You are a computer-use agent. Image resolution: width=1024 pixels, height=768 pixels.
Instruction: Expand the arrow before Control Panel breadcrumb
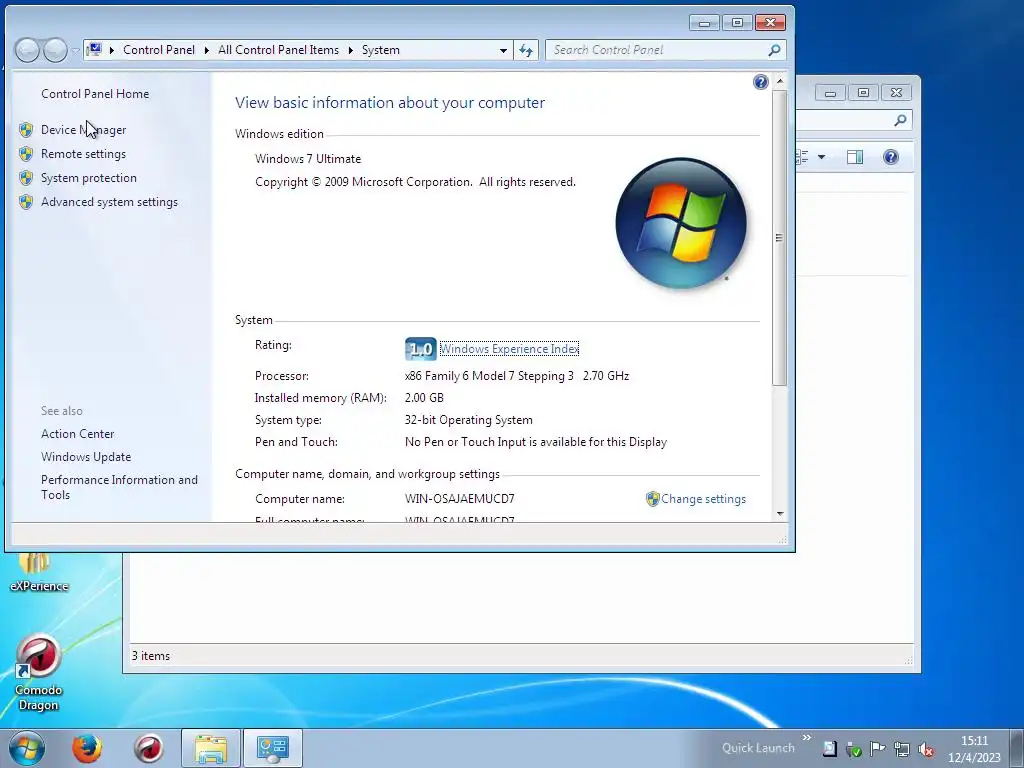point(112,50)
